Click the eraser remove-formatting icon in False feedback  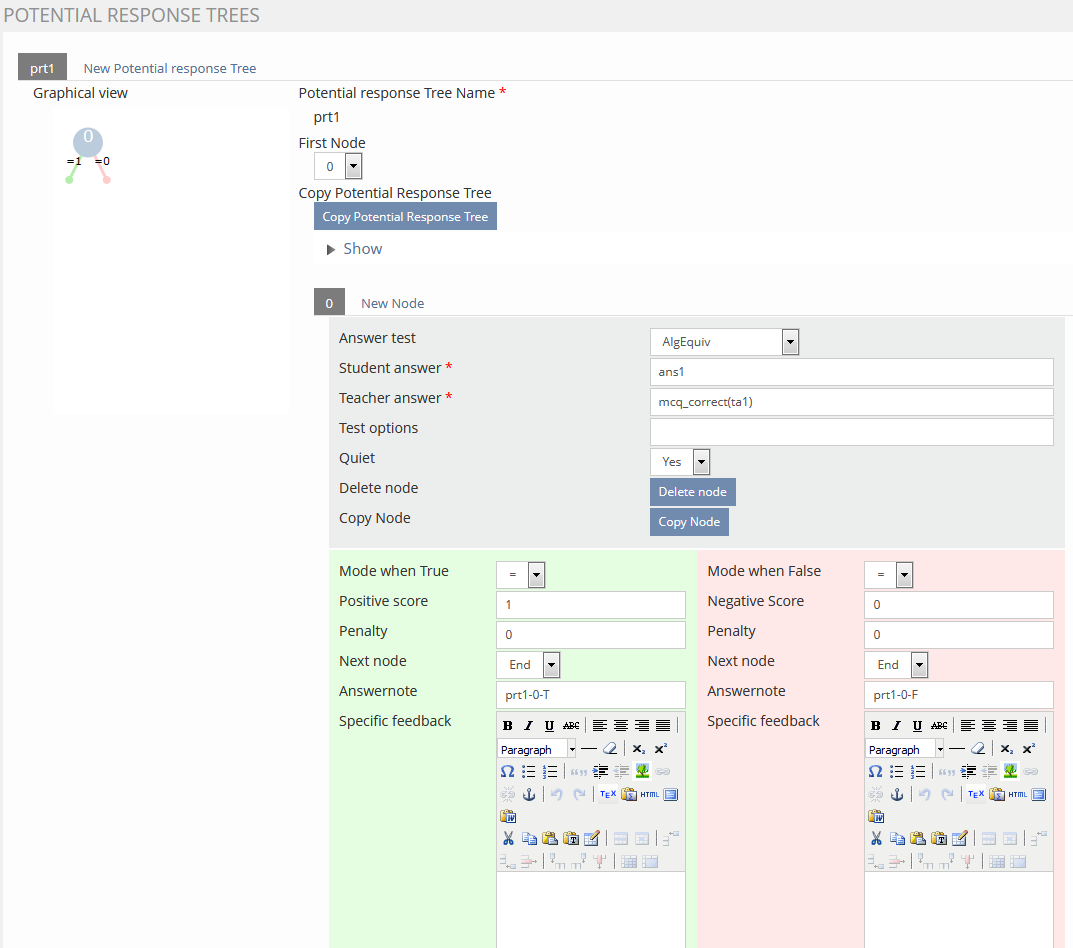pos(978,749)
